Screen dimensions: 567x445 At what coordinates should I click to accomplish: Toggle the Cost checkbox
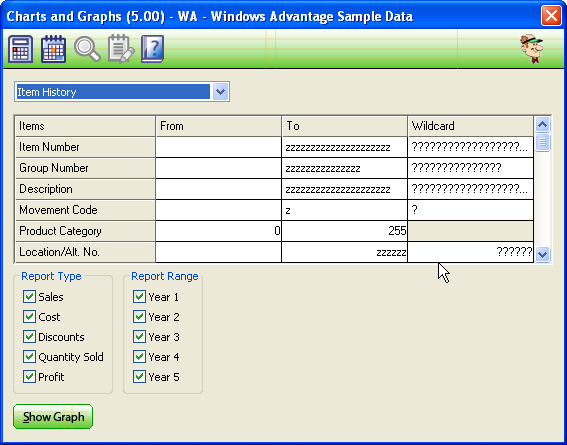29,317
